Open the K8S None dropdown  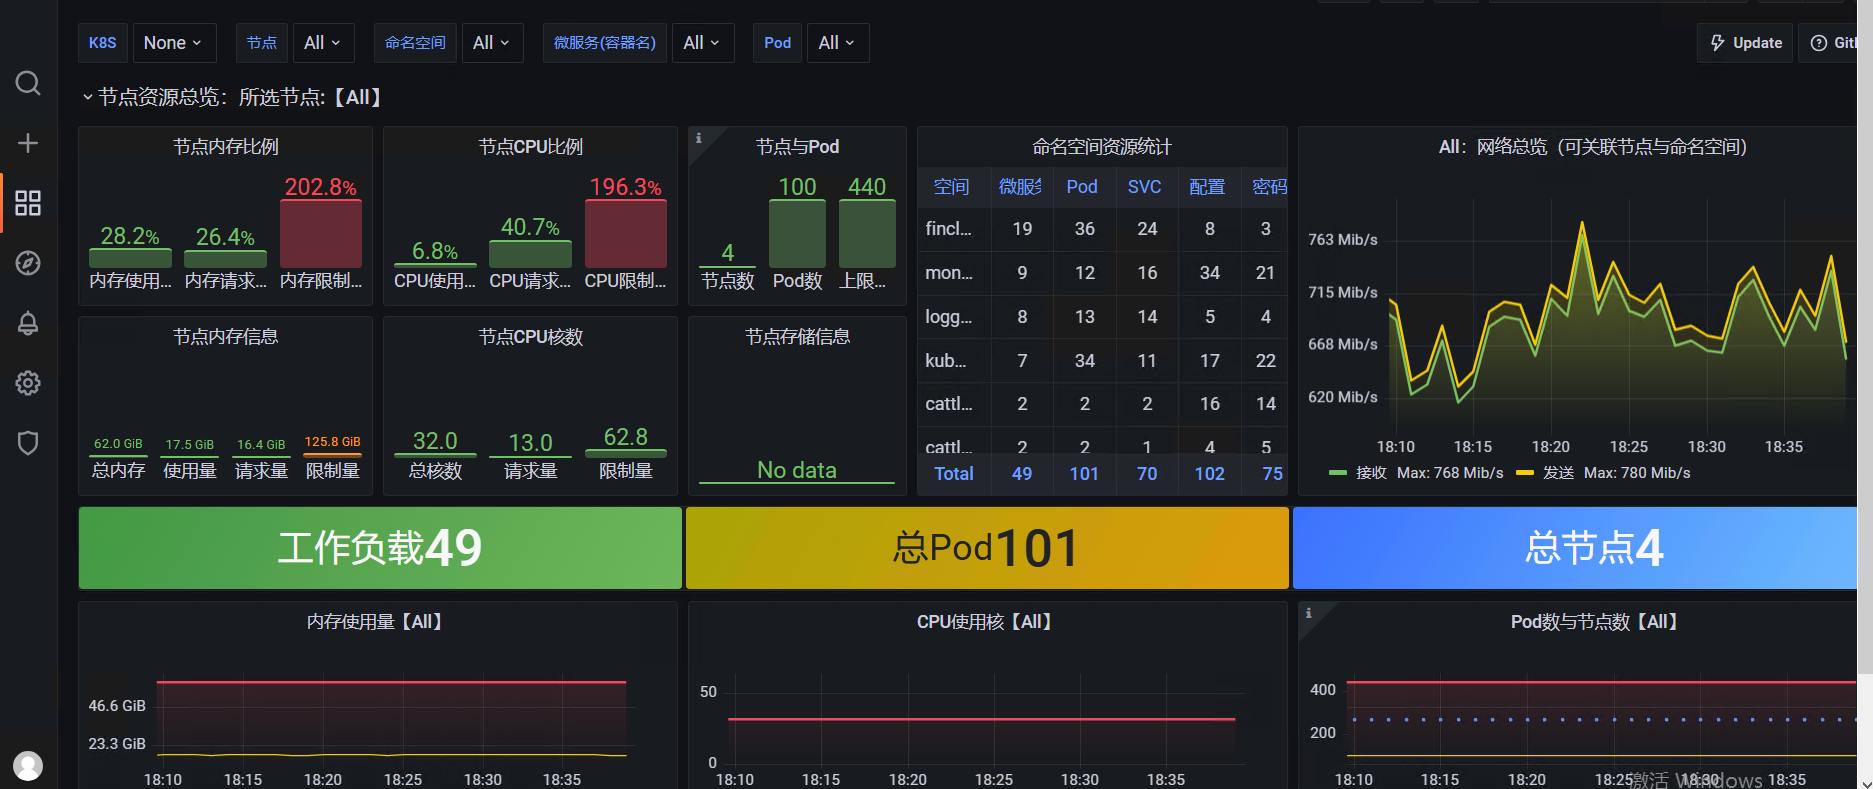pos(173,43)
